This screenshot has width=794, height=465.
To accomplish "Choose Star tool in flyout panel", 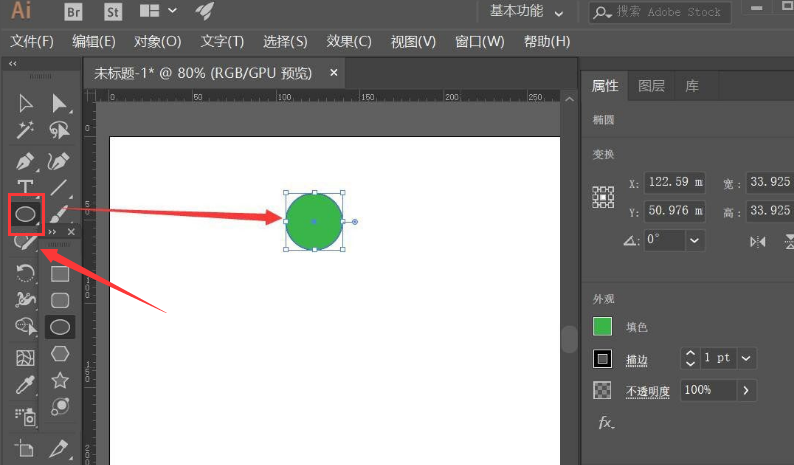I will [x=60, y=380].
